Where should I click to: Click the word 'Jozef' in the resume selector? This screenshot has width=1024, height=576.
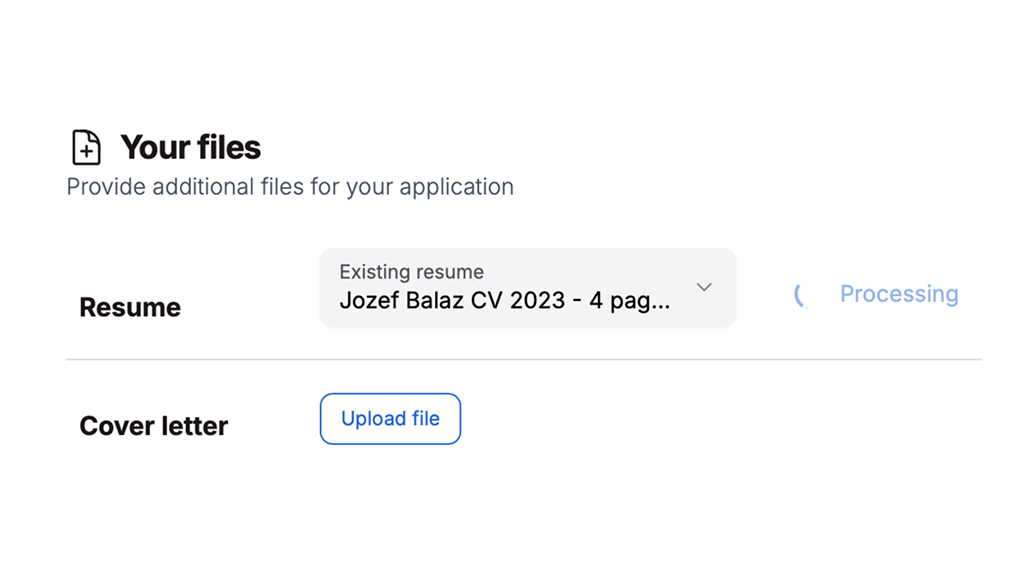coord(369,300)
